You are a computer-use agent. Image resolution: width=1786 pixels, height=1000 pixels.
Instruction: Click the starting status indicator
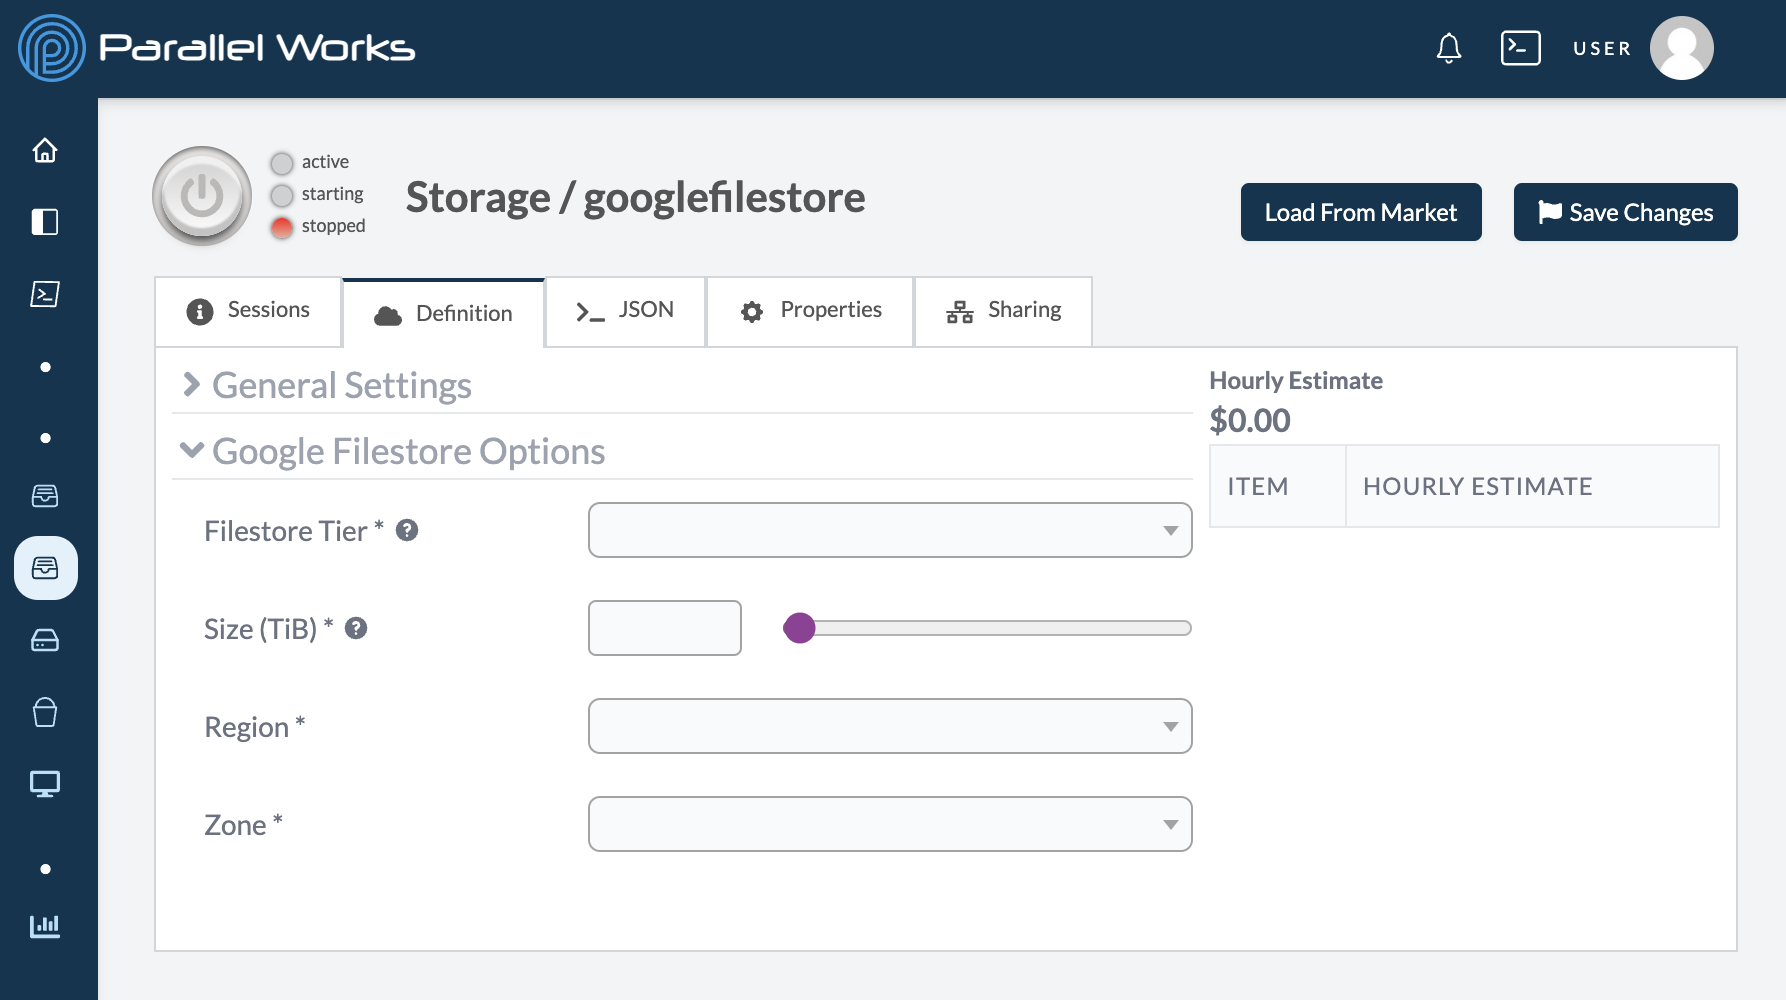282,195
